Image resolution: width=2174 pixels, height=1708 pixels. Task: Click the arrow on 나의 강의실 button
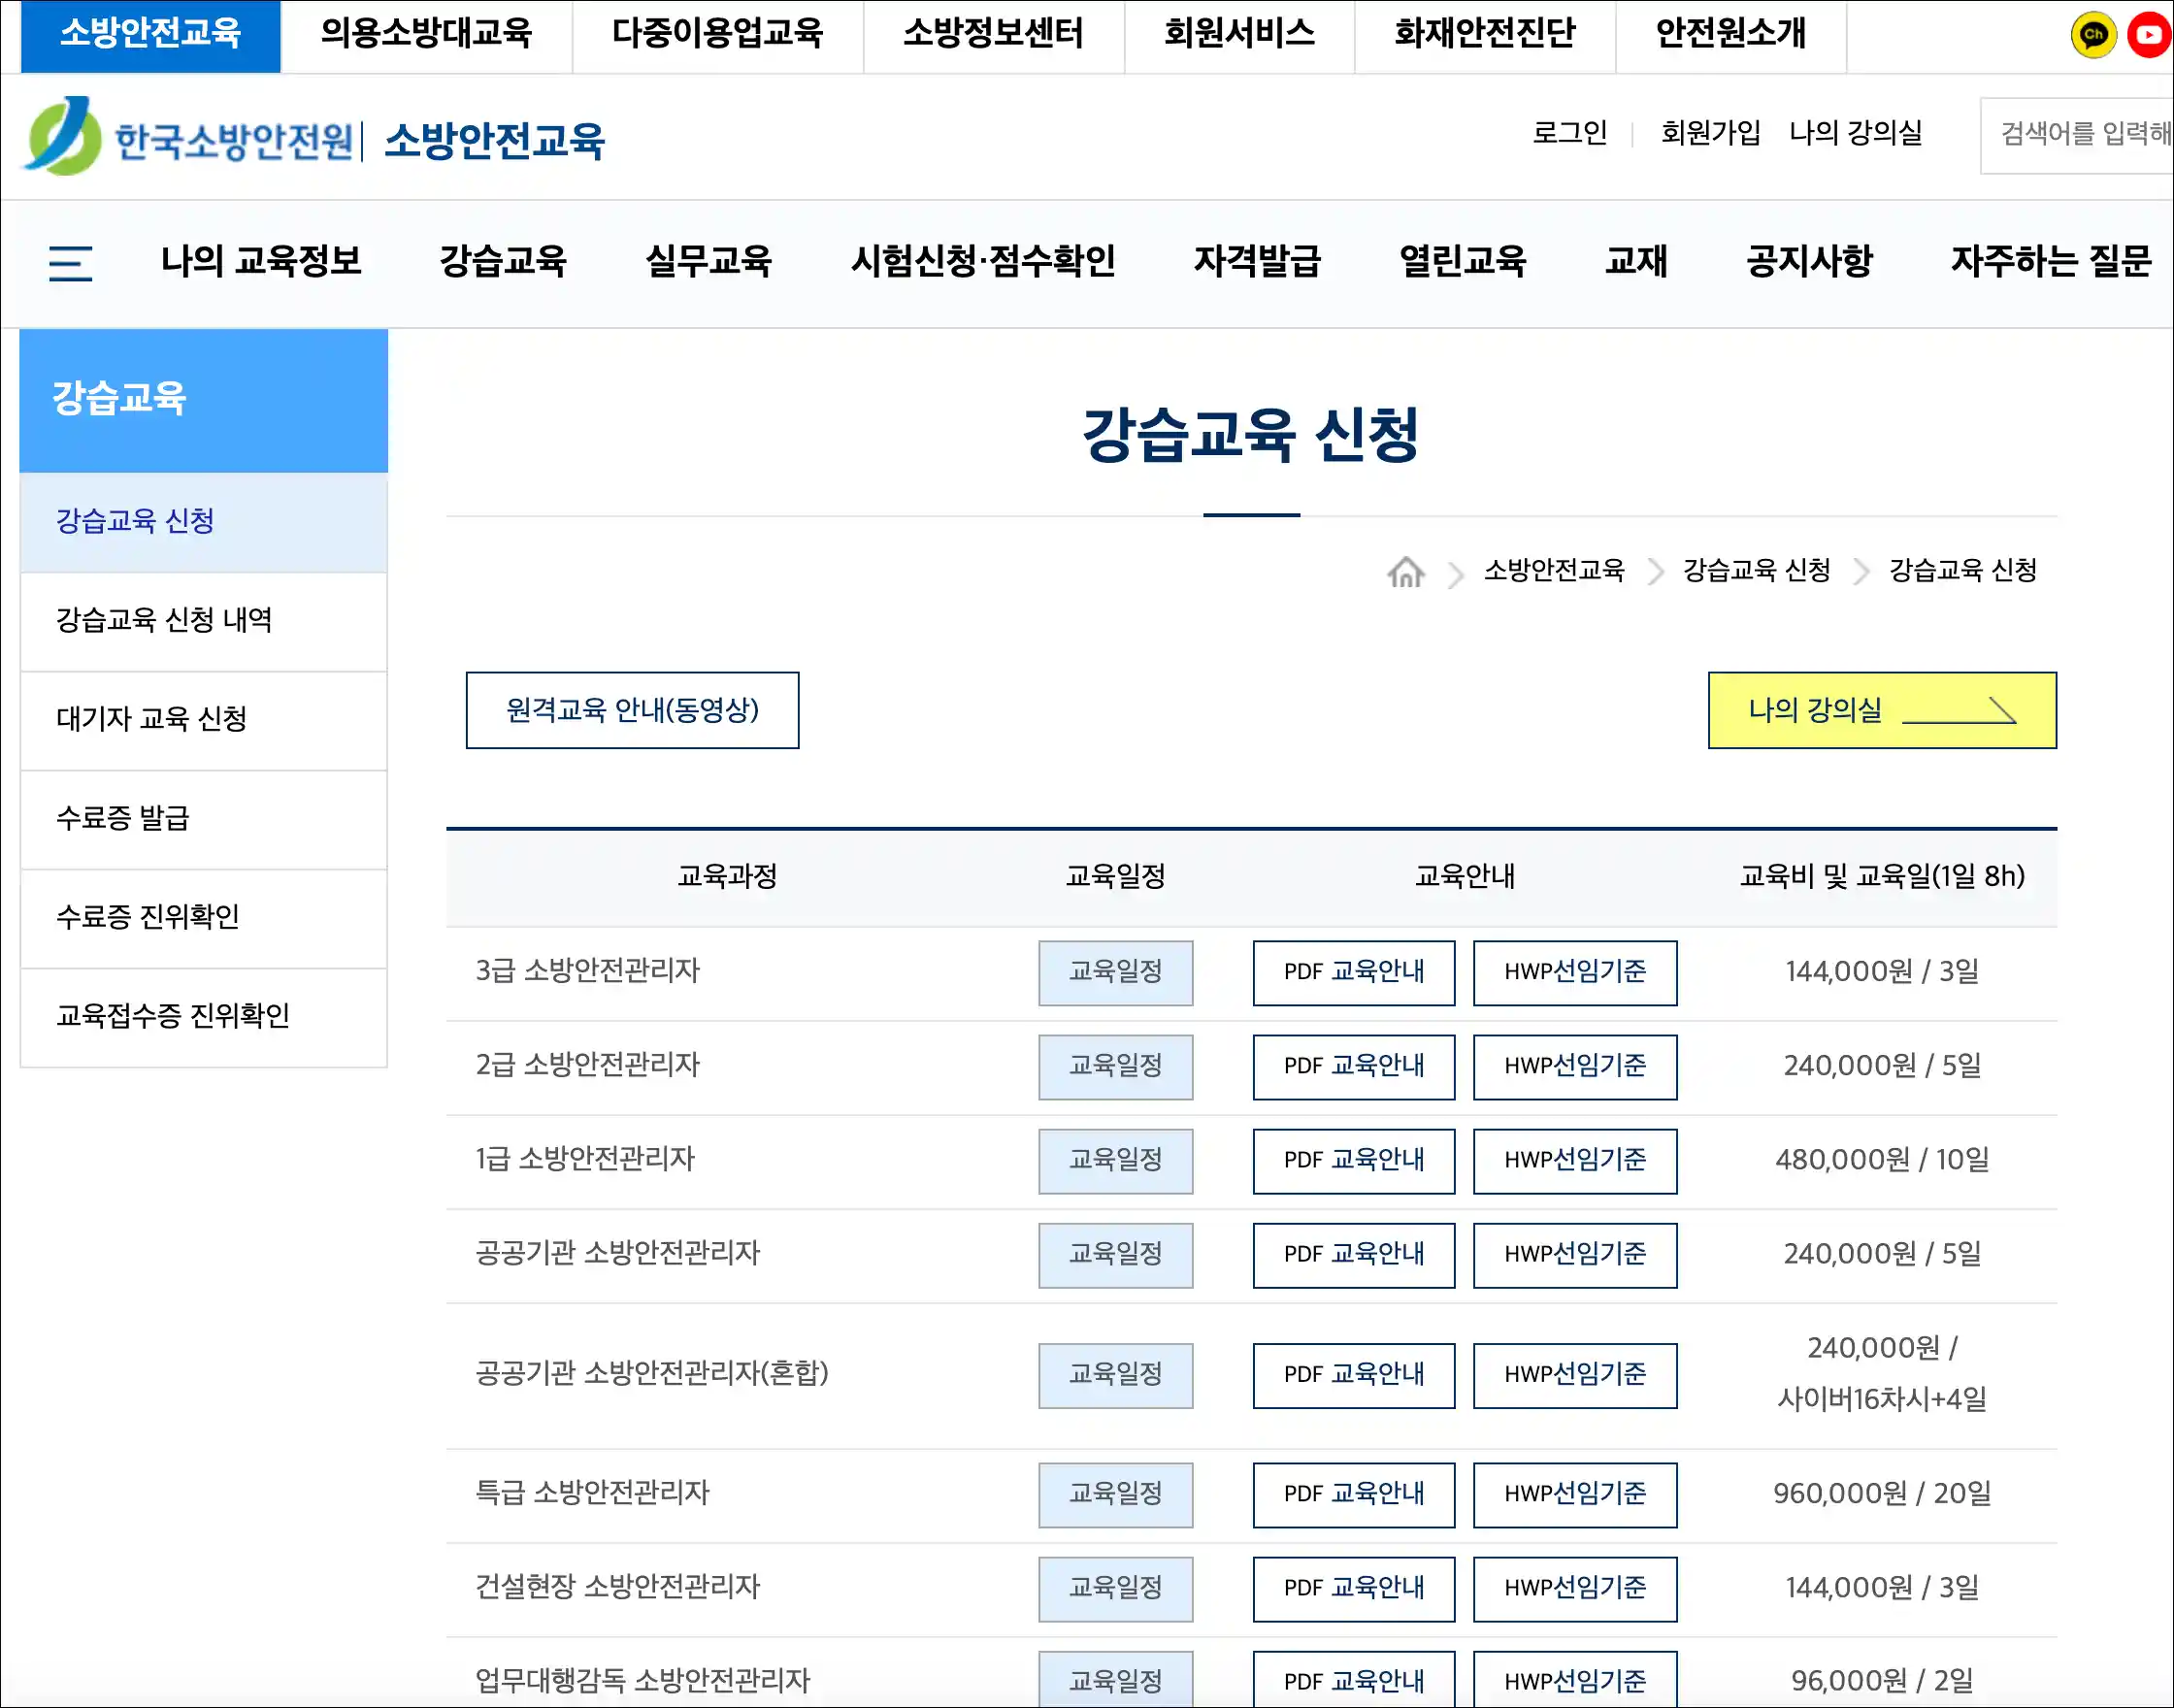[x=1959, y=711]
